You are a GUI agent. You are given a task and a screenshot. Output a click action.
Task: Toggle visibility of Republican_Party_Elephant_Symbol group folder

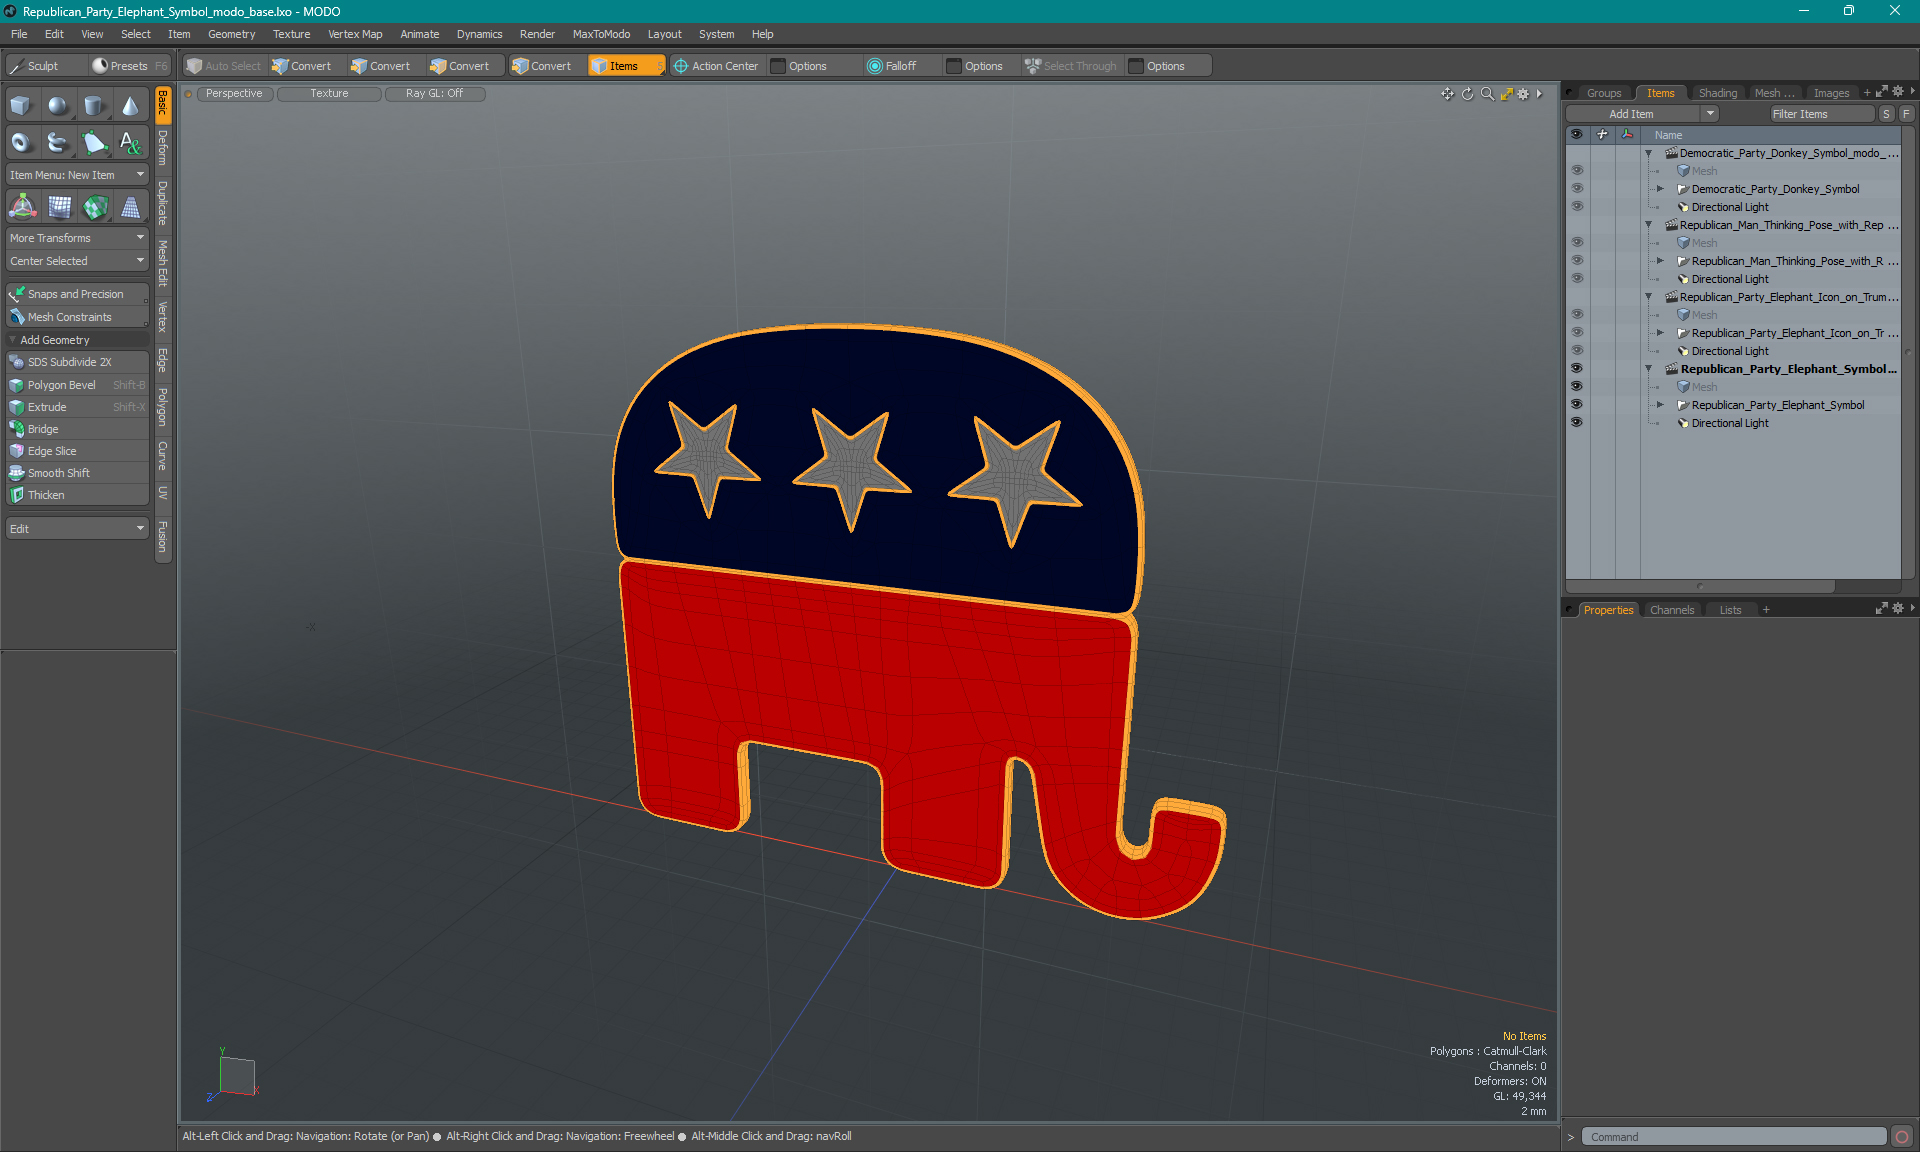(x=1577, y=405)
